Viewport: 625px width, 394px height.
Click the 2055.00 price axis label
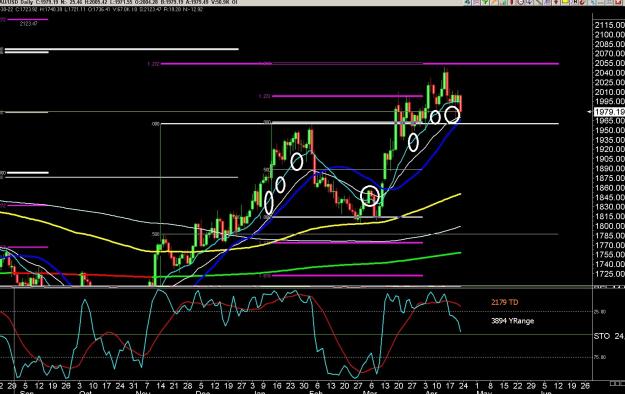pos(609,63)
